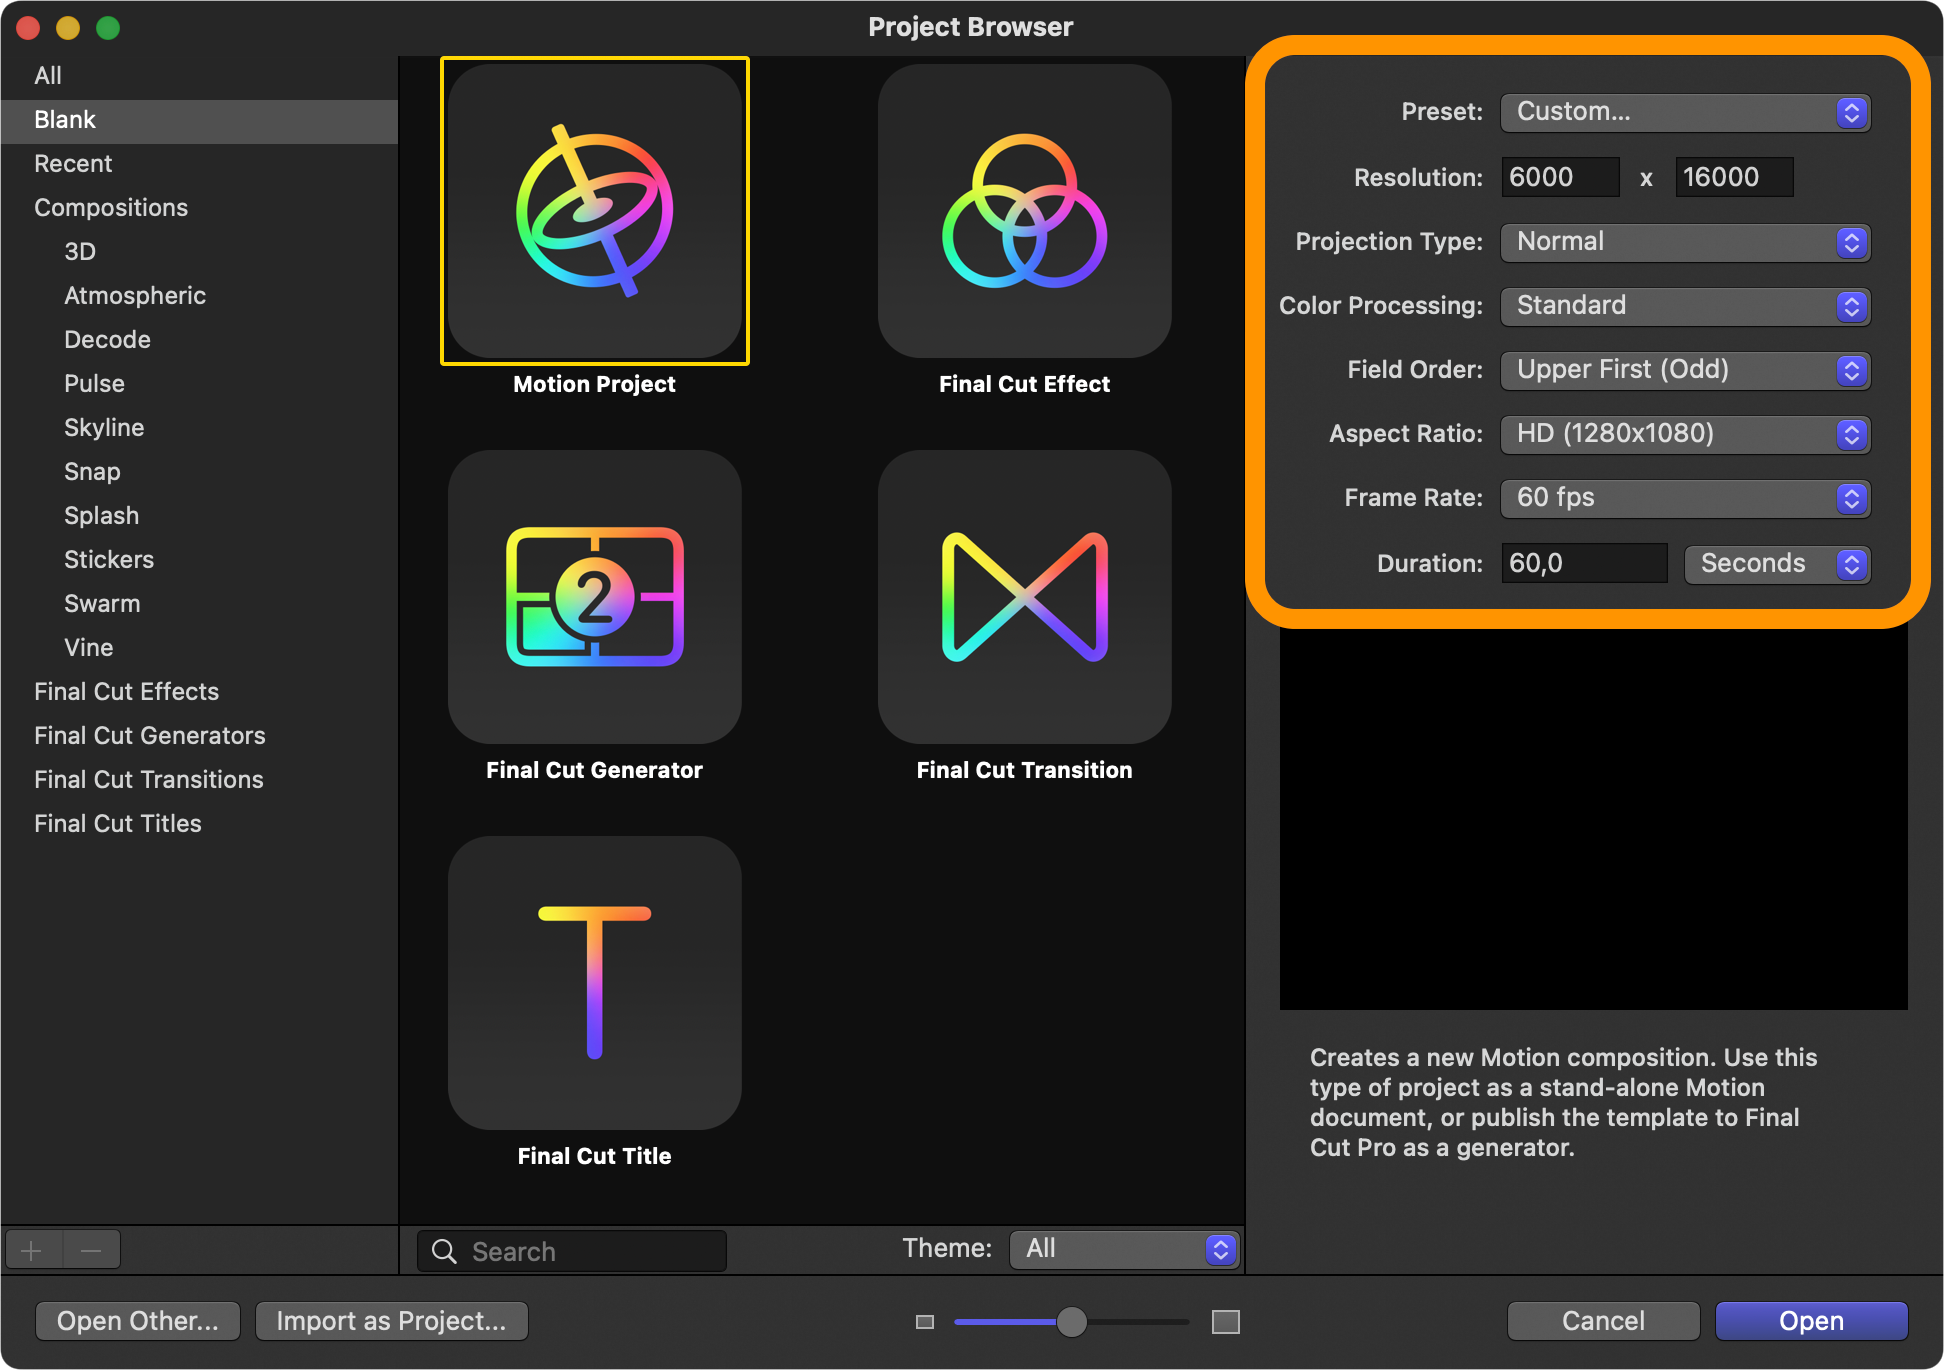Open the Color Processing dropdown
This screenshot has height=1370, width=1944.
pyautogui.click(x=1685, y=306)
